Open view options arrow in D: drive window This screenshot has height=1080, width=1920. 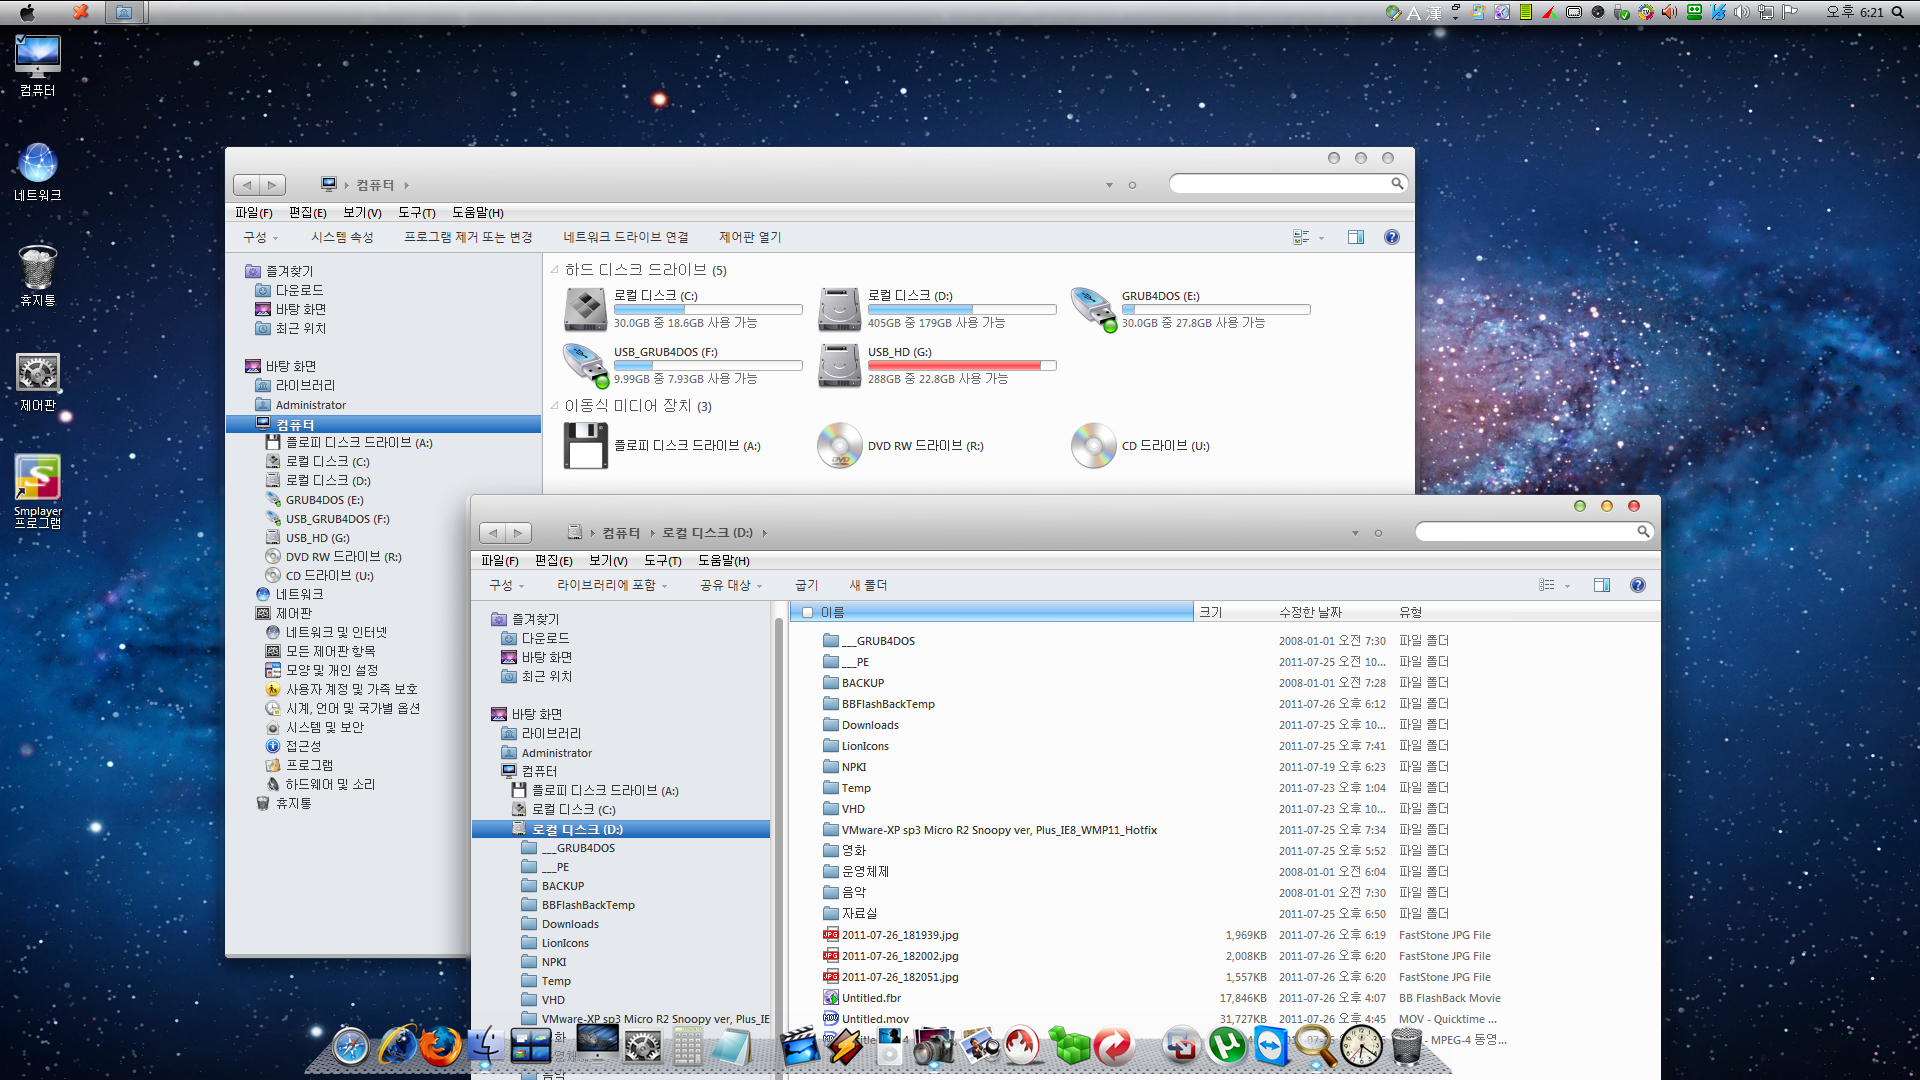click(x=1567, y=586)
